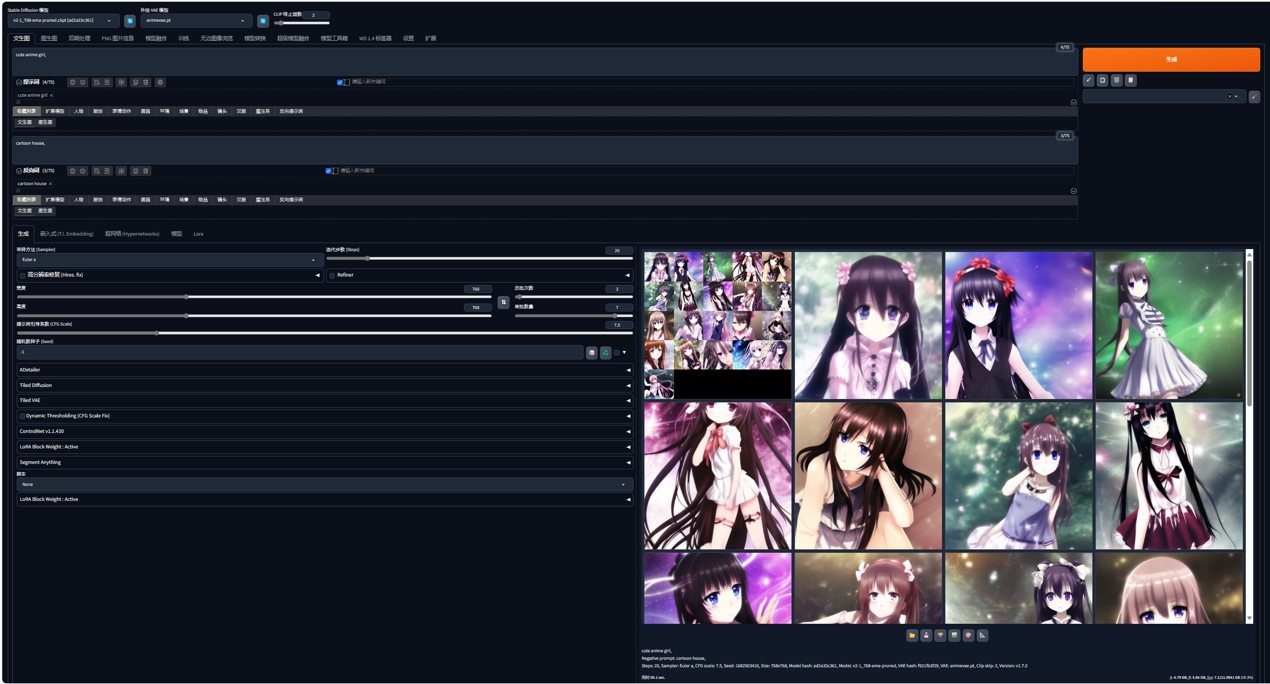This screenshot has height=684, width=1270.
Task: Expand the ADetailer section
Action: [x=324, y=370]
